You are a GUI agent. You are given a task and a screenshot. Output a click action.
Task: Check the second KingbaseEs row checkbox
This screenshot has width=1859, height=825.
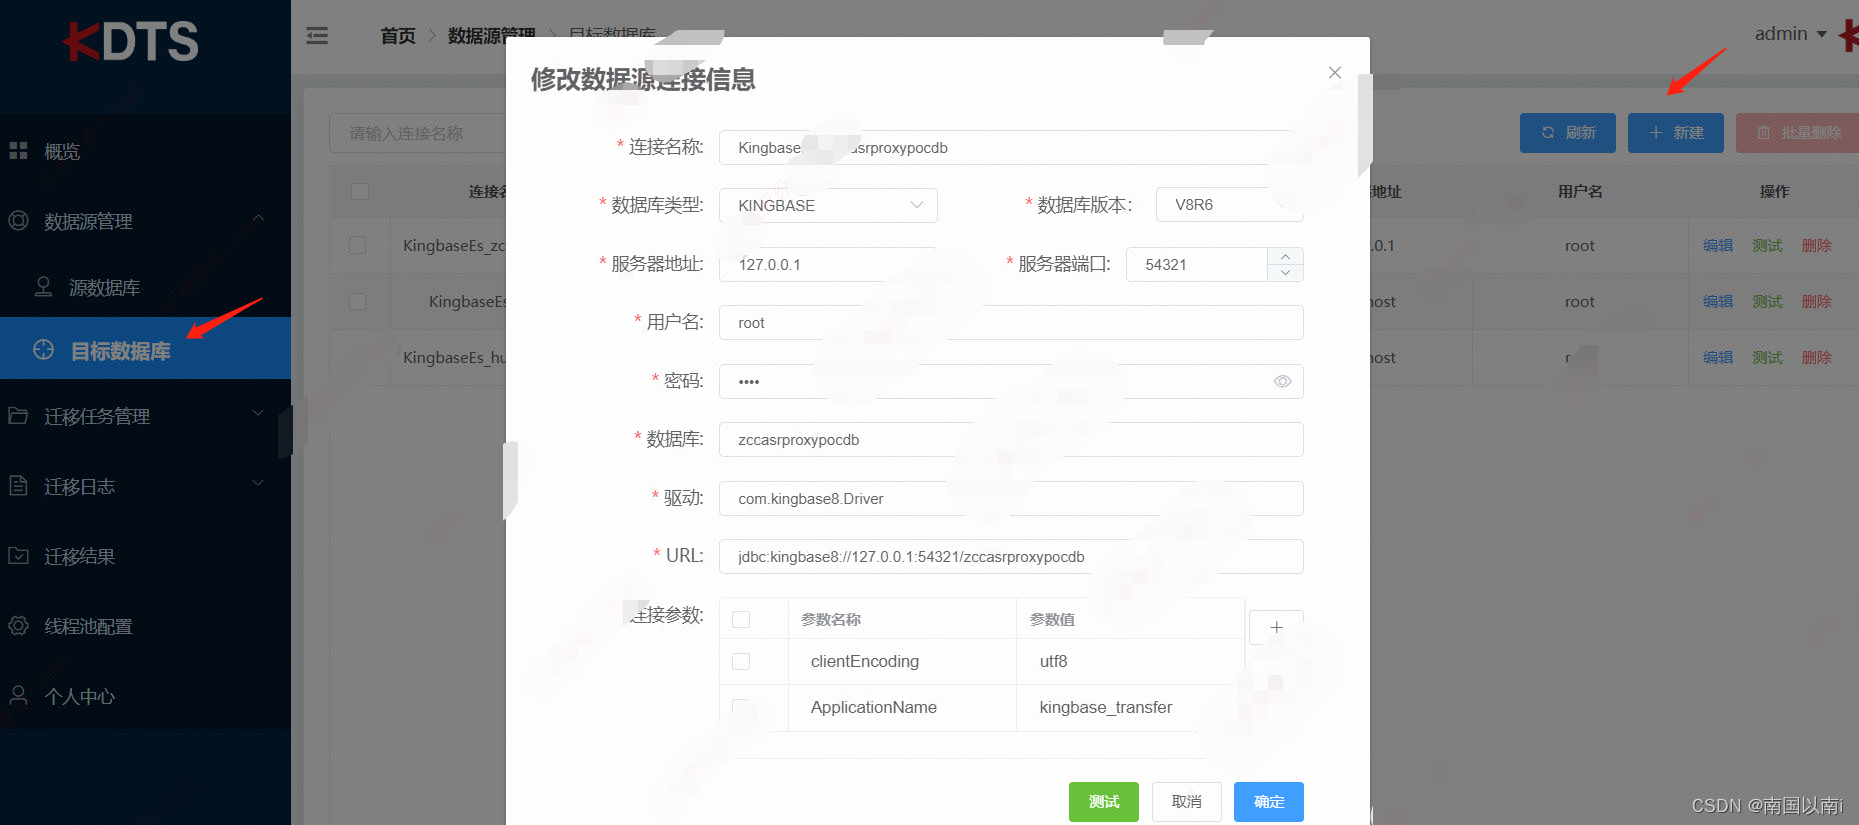(x=357, y=301)
